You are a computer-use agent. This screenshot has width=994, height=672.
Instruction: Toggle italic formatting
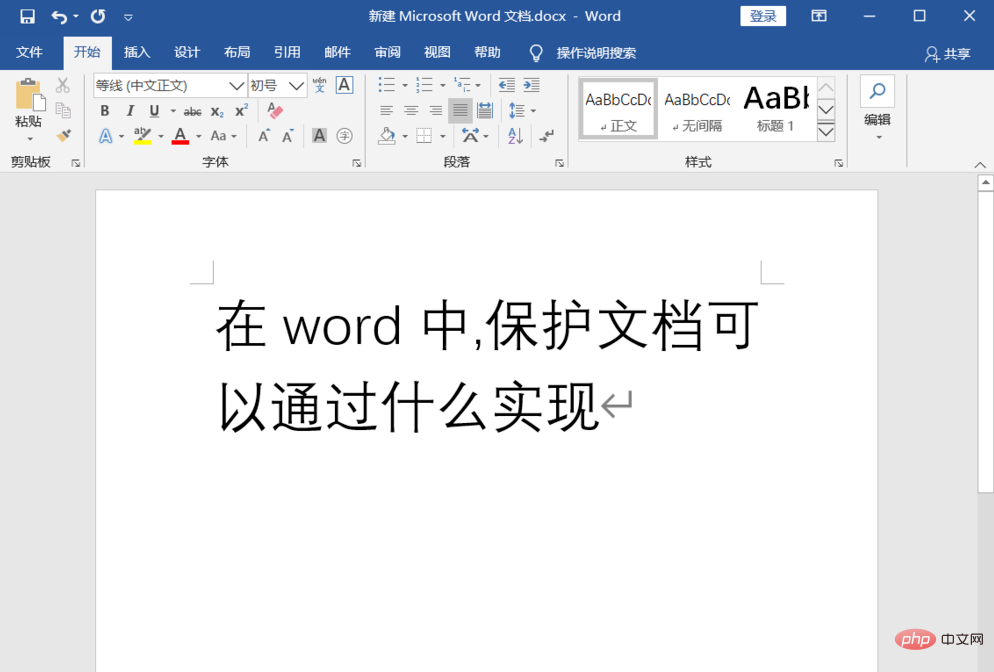pos(130,111)
